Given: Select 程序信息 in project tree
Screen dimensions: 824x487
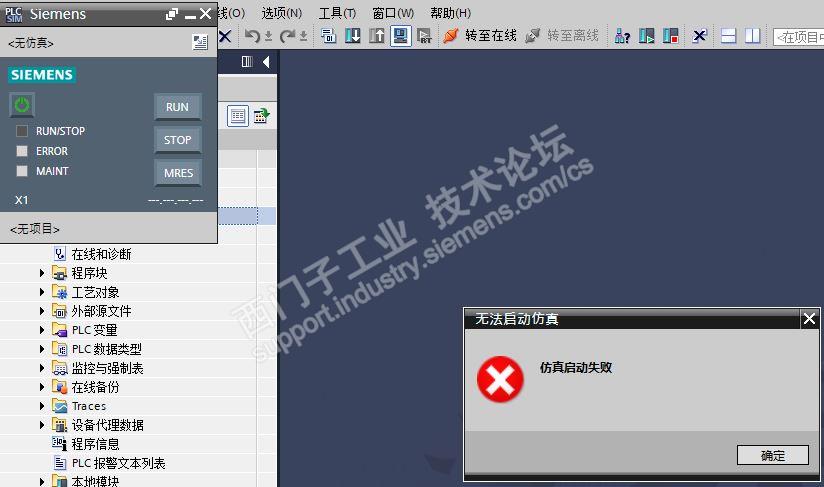Looking at the screenshot, I should tap(95, 444).
